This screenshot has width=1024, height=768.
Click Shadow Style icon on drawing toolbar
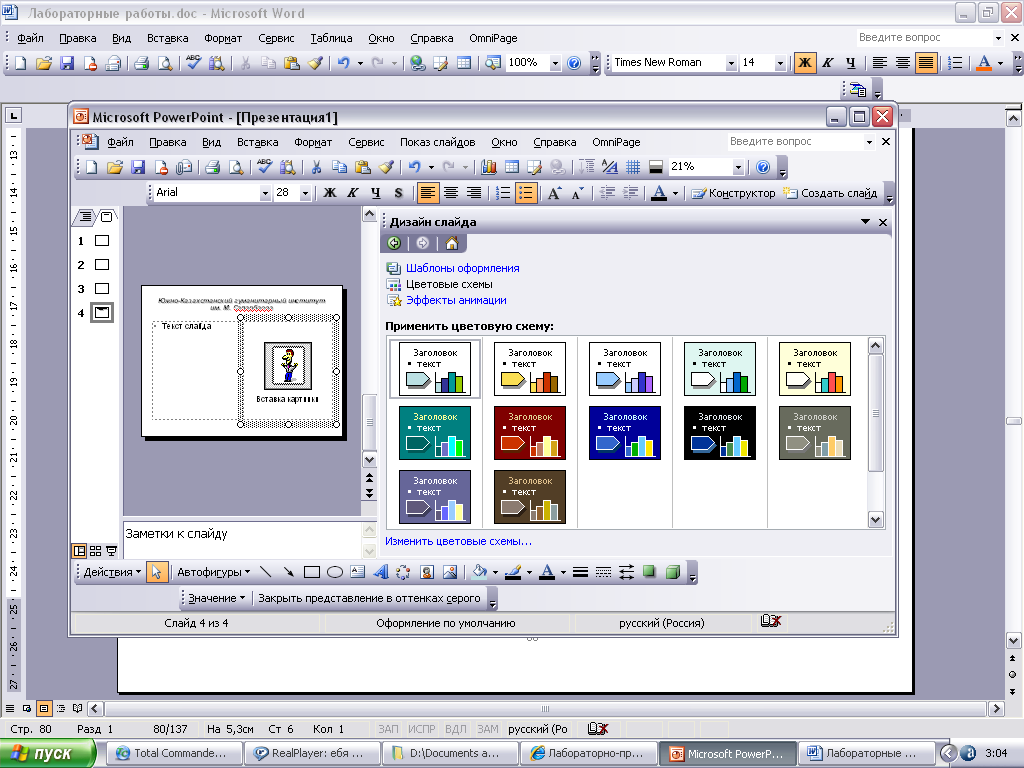[649, 572]
